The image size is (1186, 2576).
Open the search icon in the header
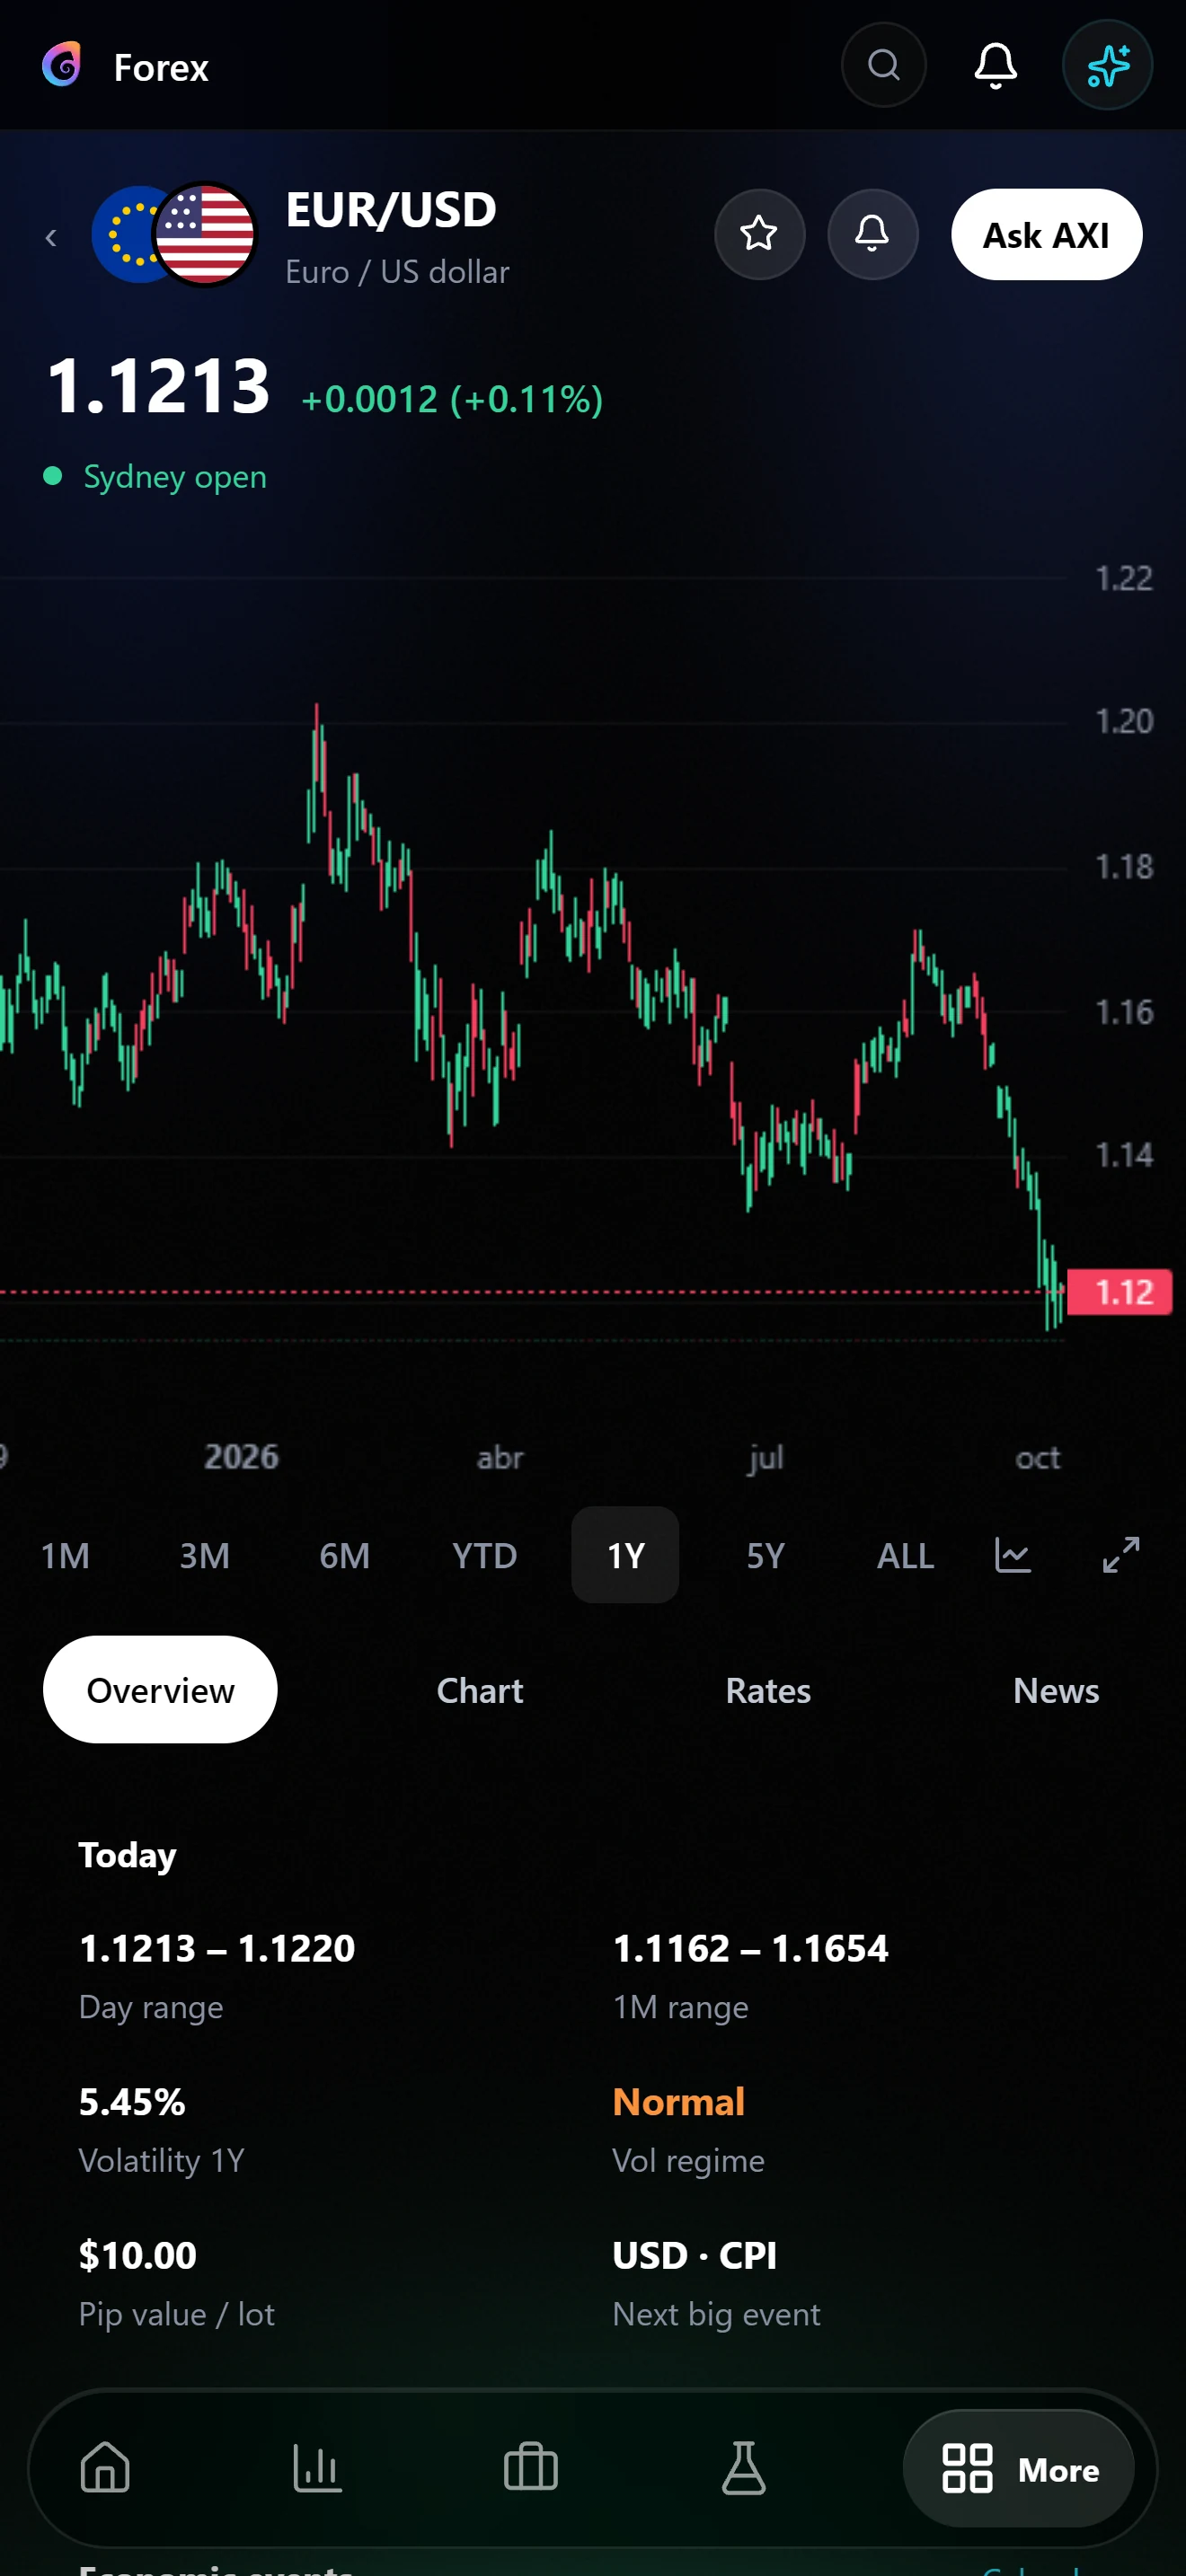click(883, 66)
